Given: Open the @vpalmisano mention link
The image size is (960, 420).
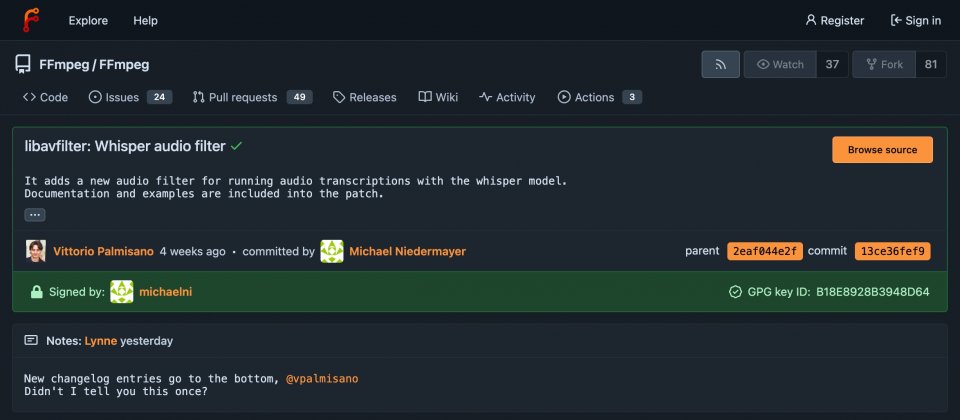Looking at the screenshot, I should (x=322, y=378).
